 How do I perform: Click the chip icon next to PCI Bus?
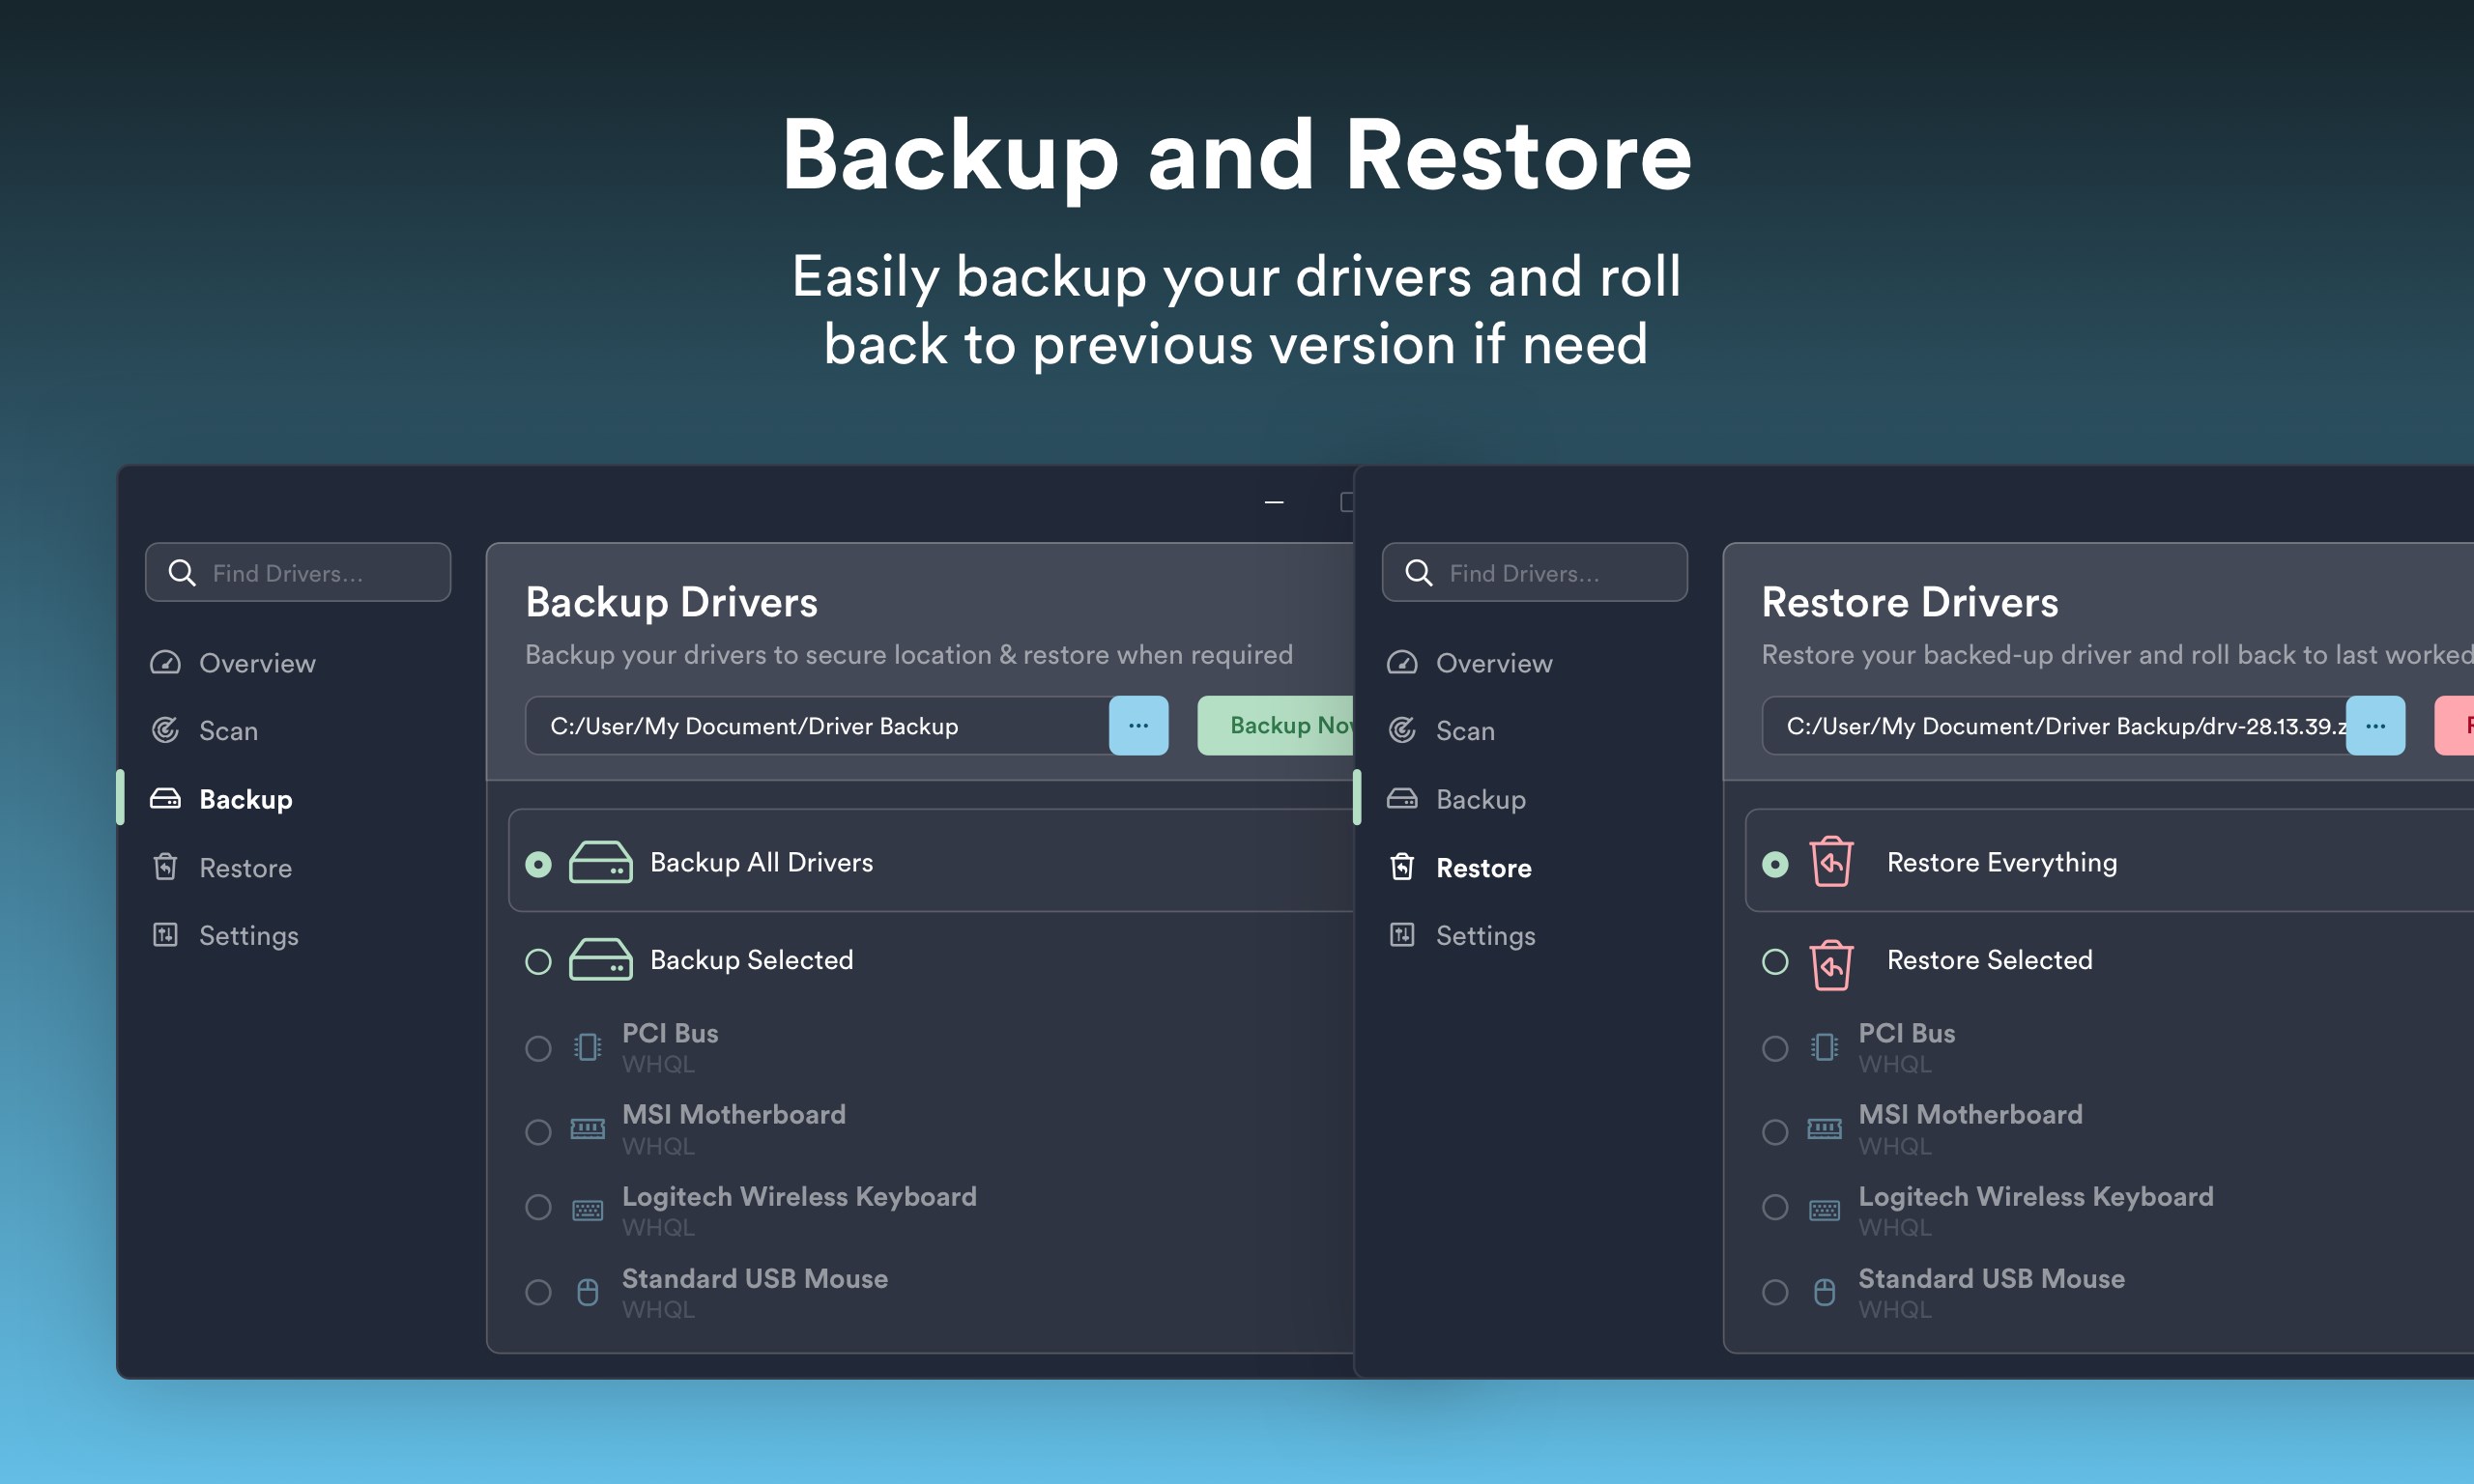coord(587,1047)
